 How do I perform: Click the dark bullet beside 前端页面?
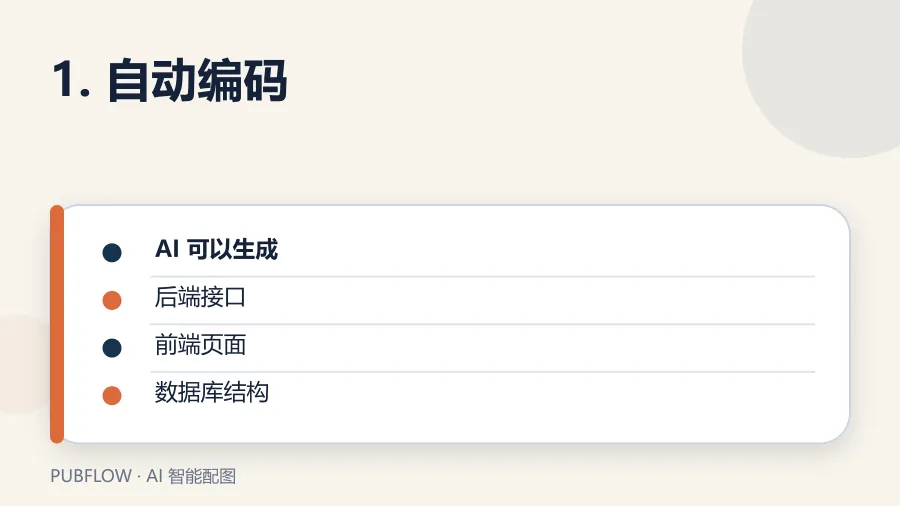(x=112, y=348)
